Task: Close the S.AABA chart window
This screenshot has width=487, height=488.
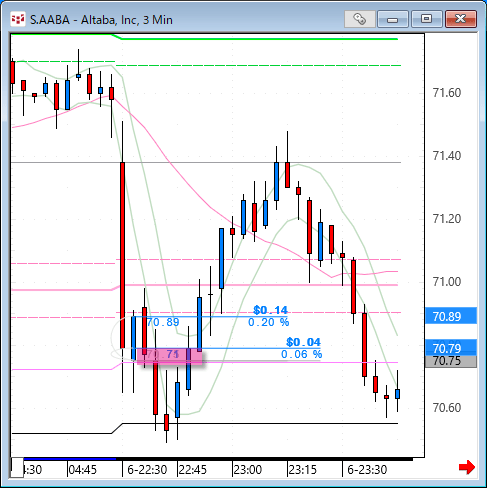Action: (x=461, y=19)
